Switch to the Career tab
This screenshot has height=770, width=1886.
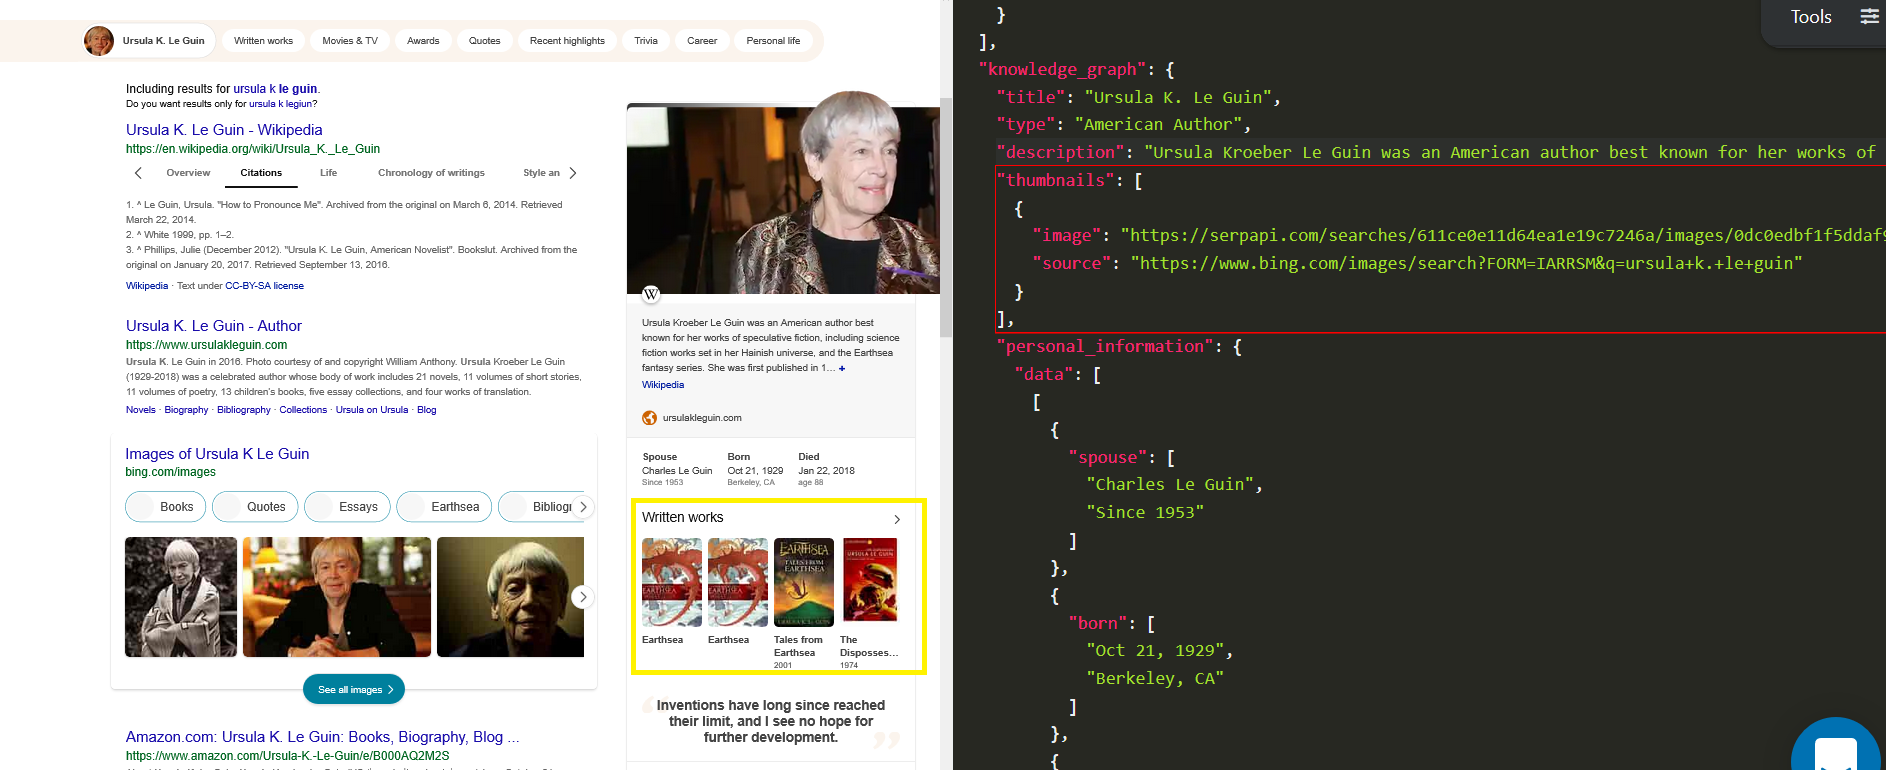coord(702,41)
